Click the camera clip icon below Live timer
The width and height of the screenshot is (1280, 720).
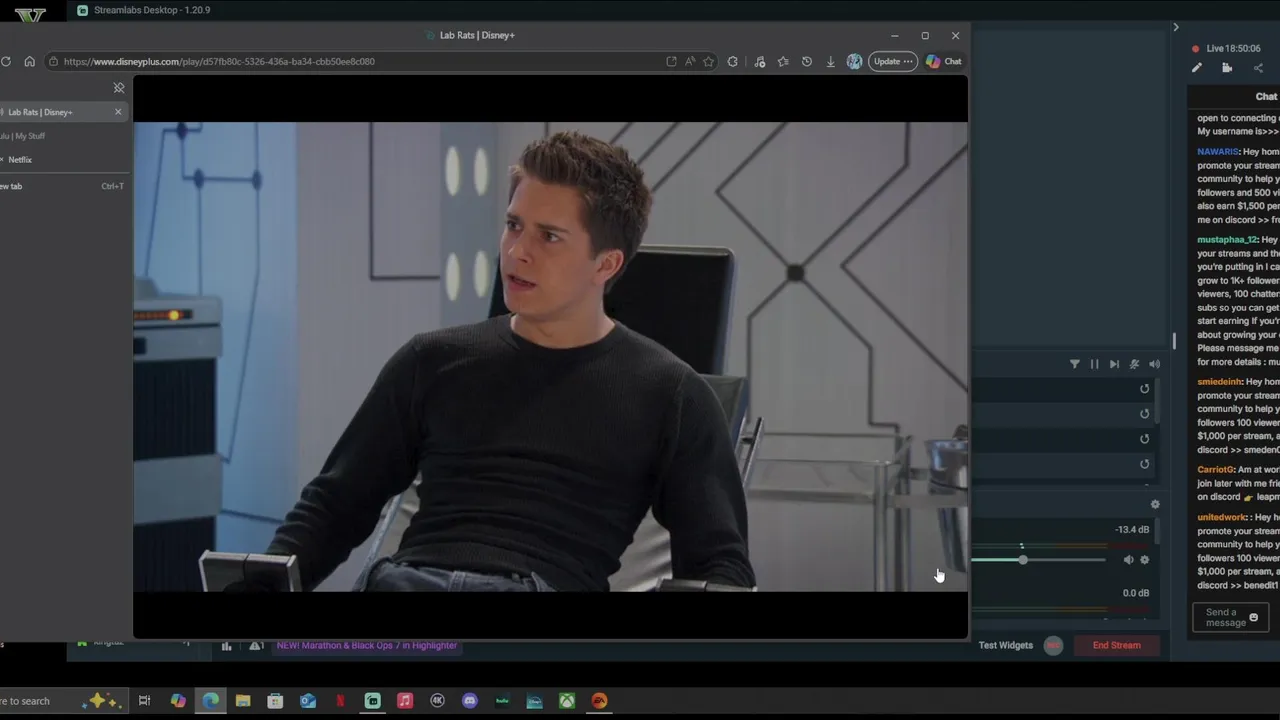coord(1227,68)
